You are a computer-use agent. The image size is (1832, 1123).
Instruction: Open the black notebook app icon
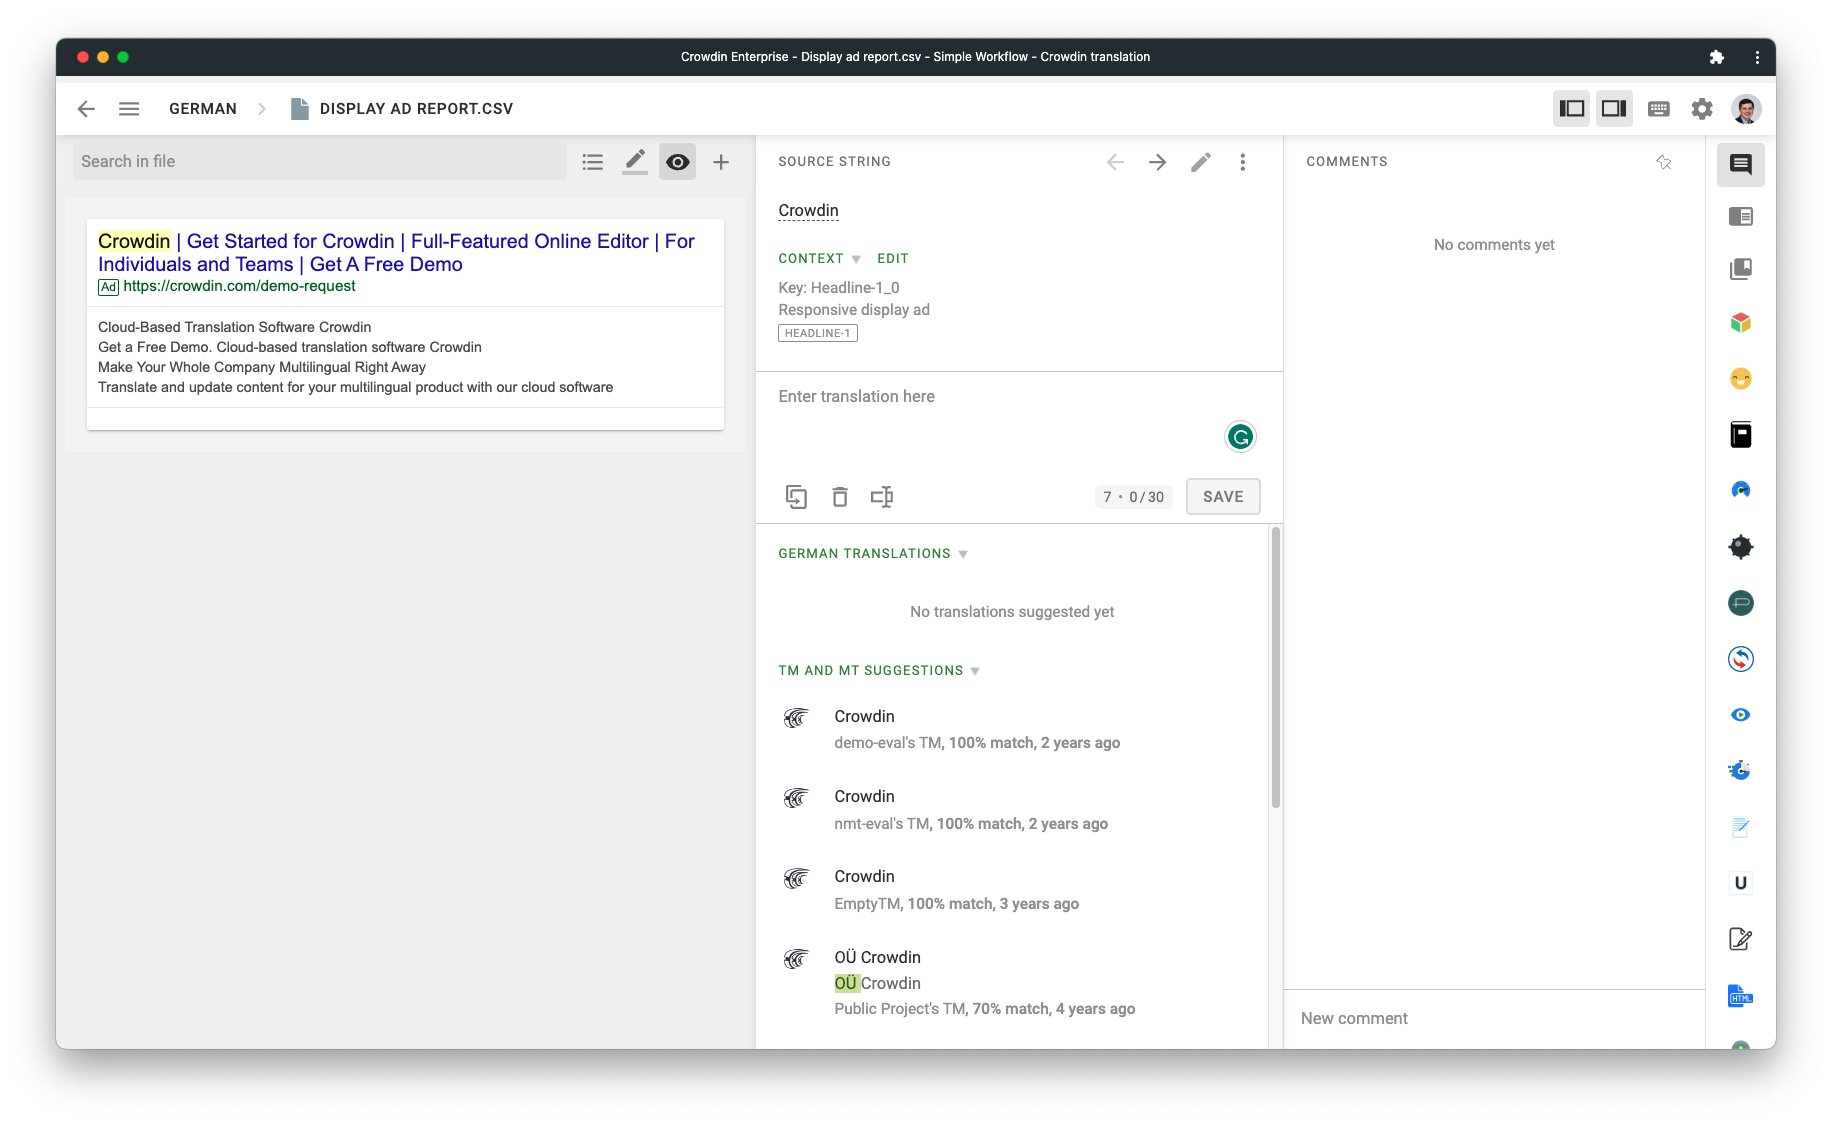coord(1741,435)
